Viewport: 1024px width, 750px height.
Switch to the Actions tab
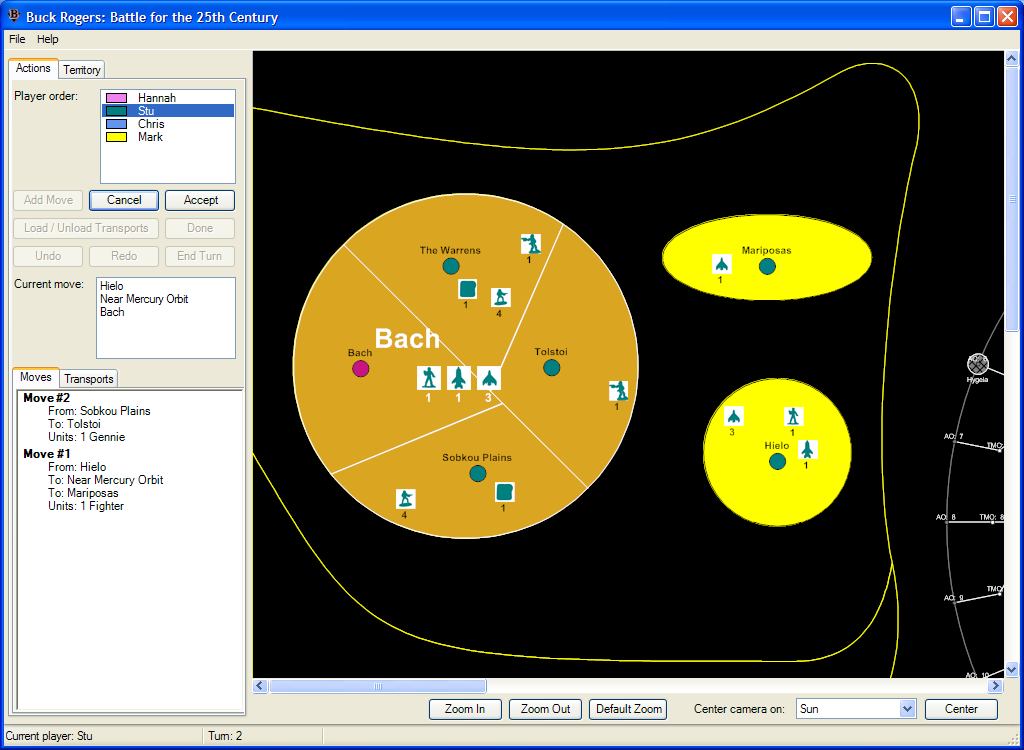(33, 68)
